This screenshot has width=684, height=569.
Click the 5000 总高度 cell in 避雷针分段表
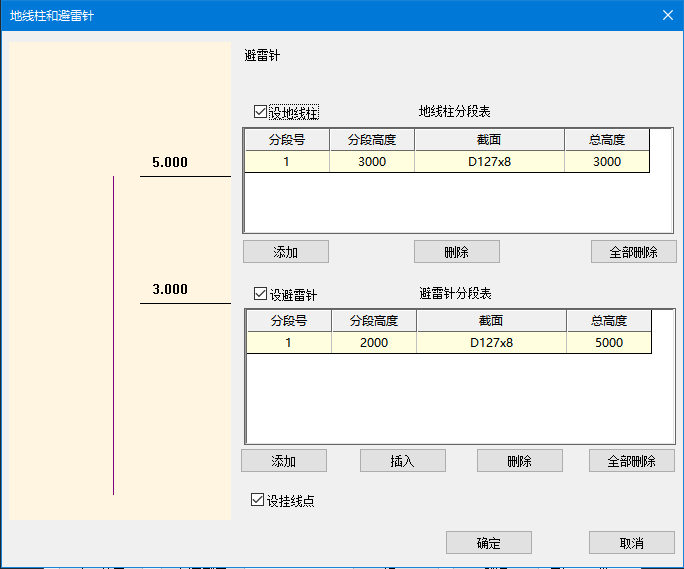[608, 343]
